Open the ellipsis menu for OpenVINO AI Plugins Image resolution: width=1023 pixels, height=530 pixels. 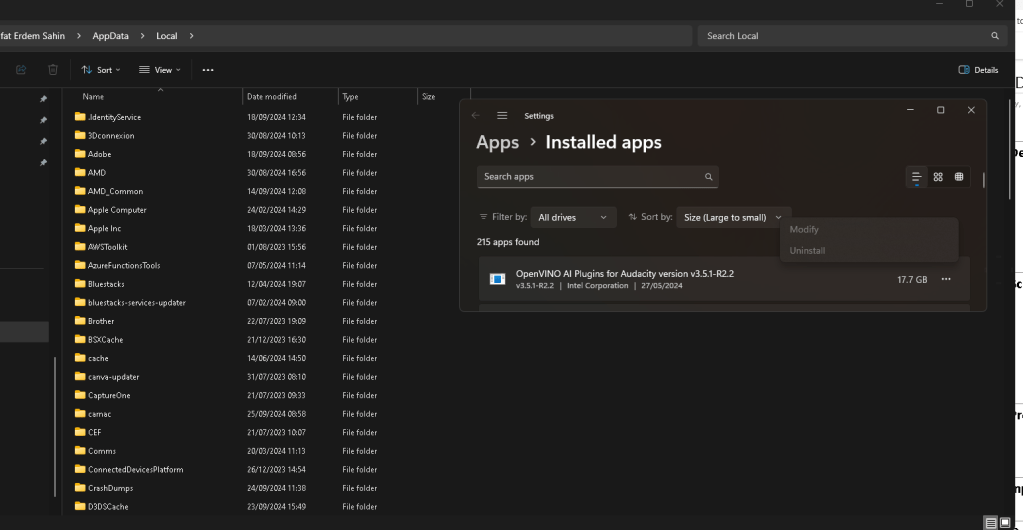click(x=946, y=279)
